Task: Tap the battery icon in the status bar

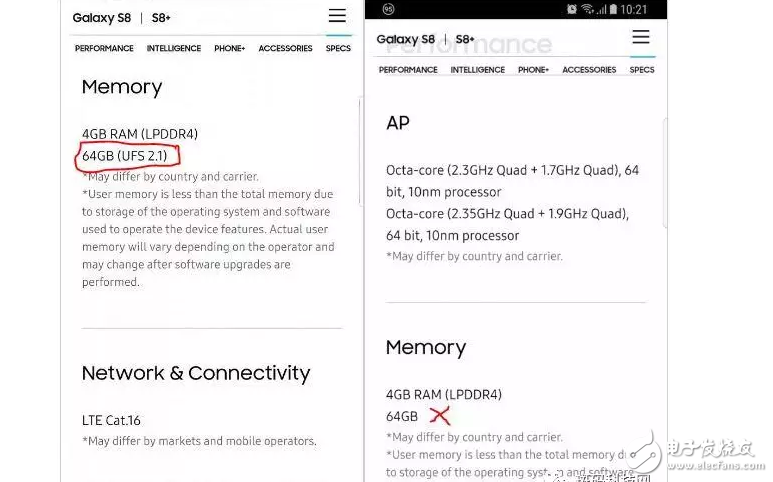Action: [x=613, y=10]
